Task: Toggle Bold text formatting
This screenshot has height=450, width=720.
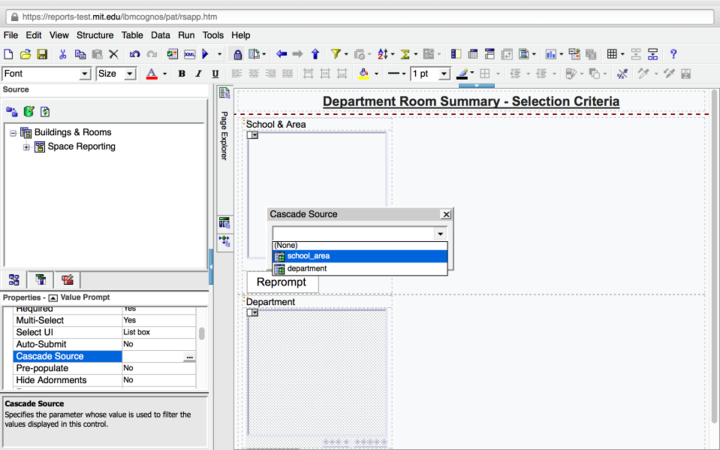Action: [182, 74]
